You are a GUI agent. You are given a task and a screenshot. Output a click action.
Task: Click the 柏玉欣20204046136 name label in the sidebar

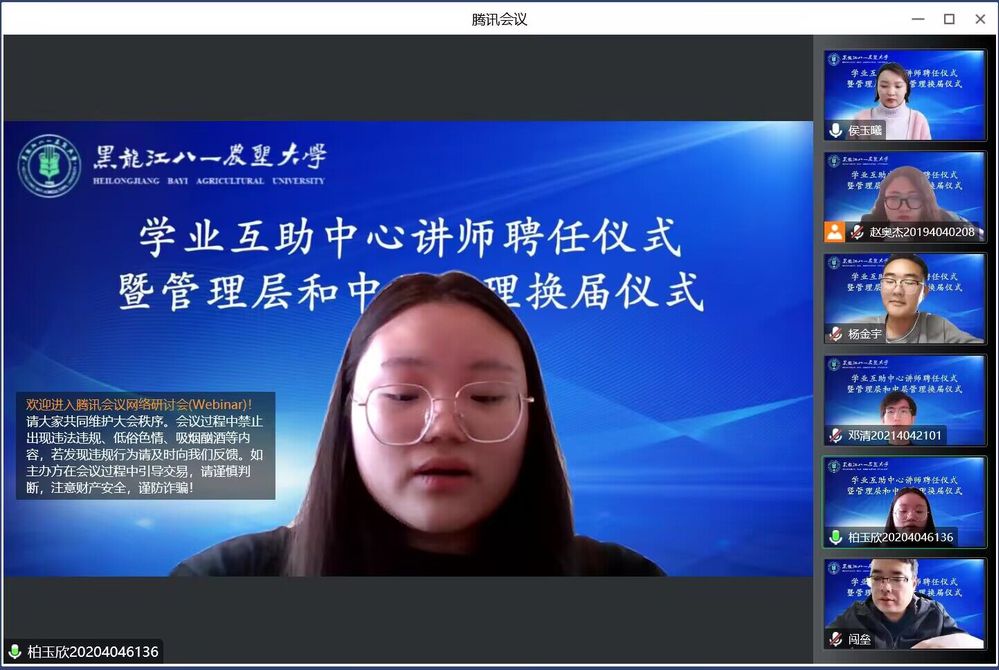[x=900, y=538]
